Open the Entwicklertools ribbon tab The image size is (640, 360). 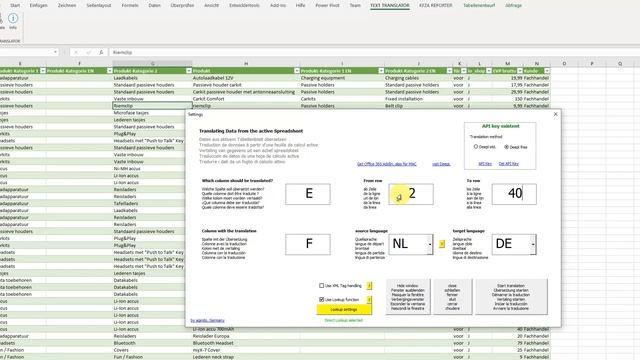[244, 5]
